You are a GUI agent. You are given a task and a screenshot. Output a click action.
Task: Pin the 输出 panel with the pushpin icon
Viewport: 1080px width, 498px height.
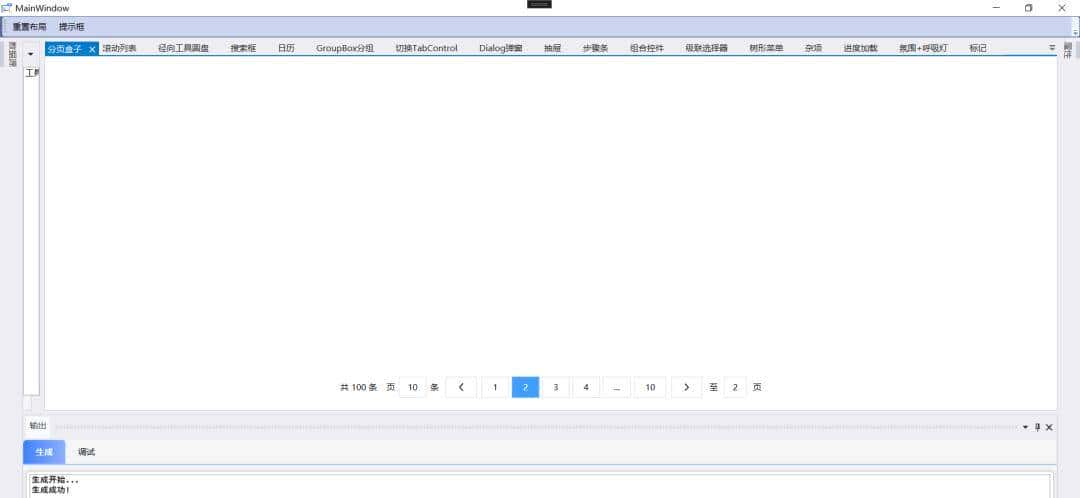click(1037, 427)
